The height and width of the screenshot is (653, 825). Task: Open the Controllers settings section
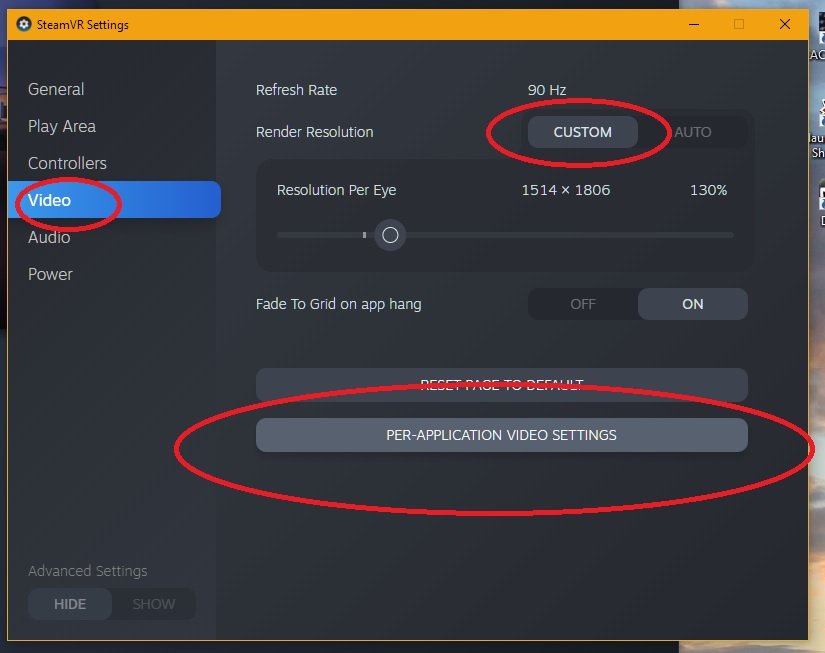(x=67, y=163)
